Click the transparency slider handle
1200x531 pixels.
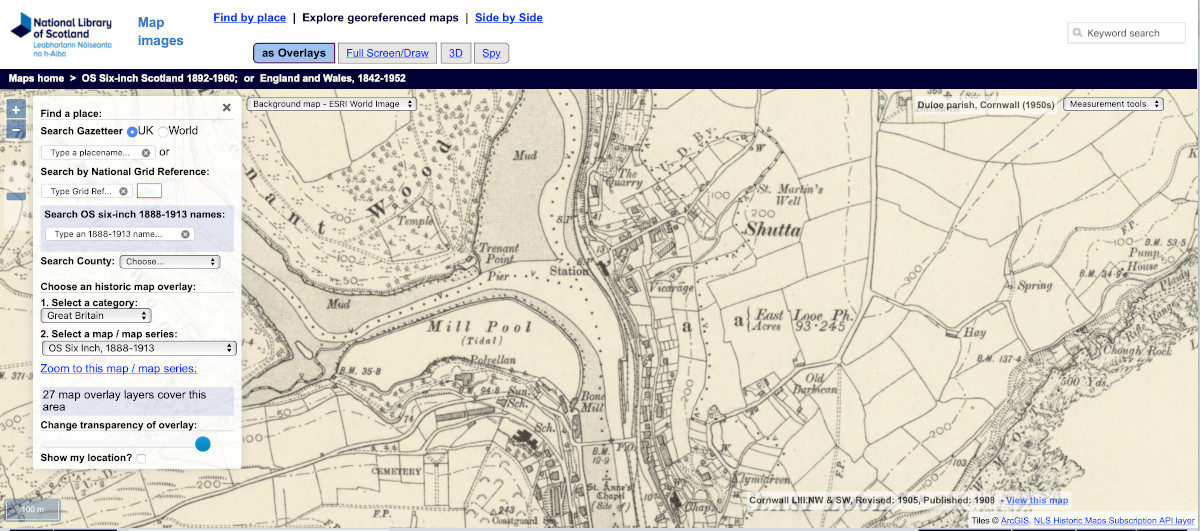point(203,444)
